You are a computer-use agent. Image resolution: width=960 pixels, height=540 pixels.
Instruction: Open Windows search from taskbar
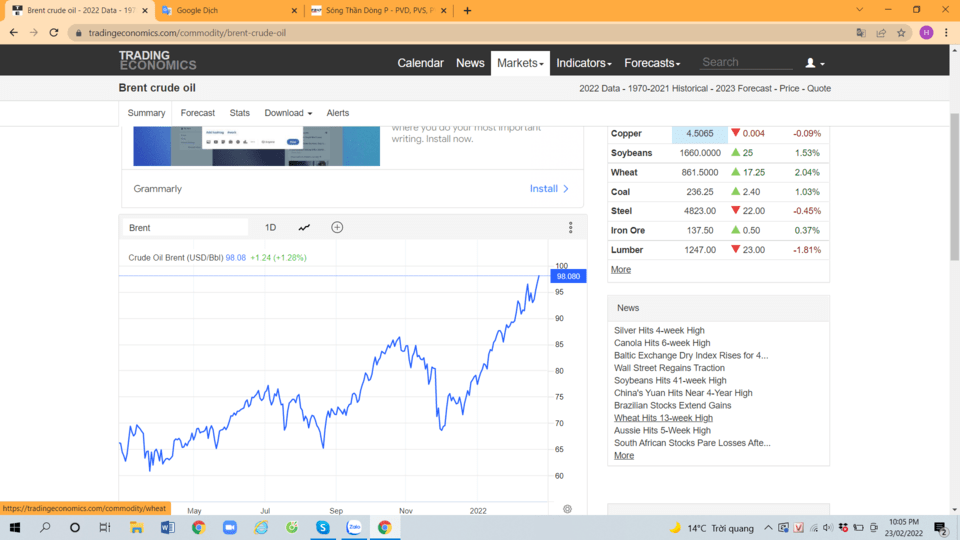45,527
